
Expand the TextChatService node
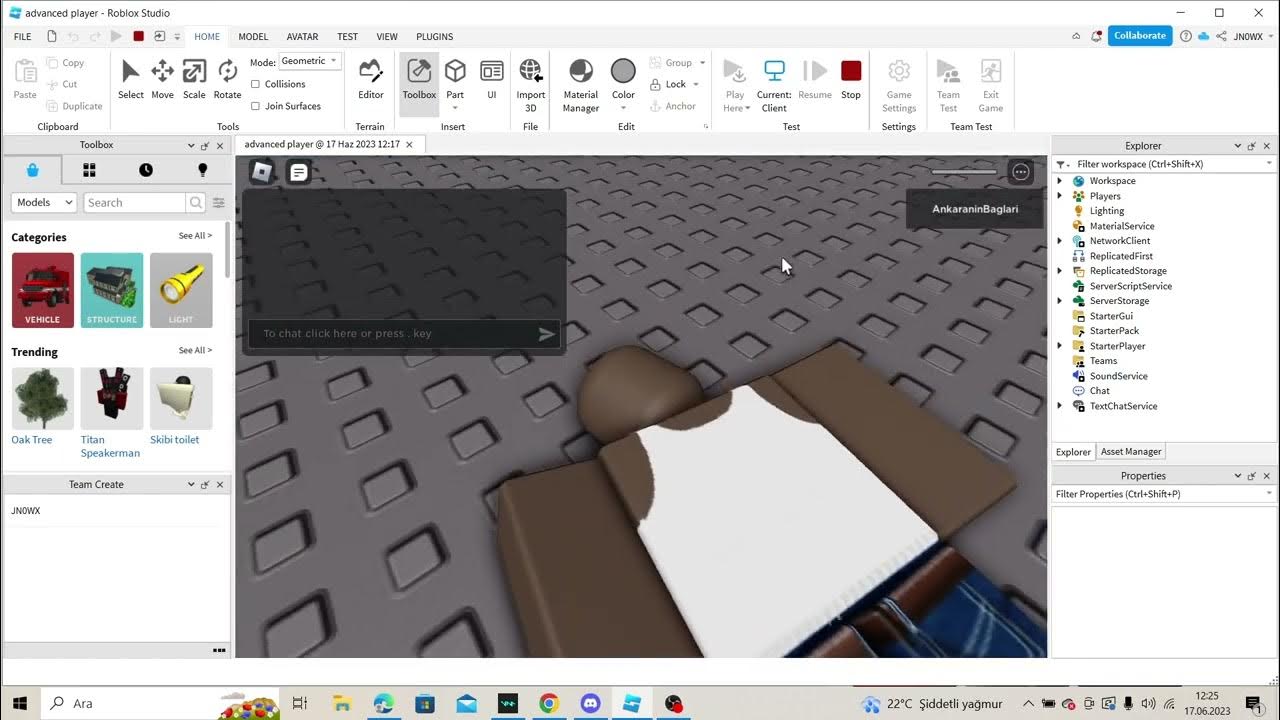pos(1060,406)
